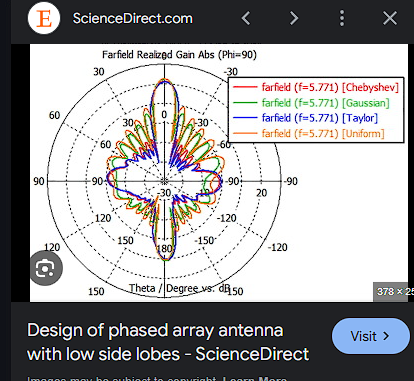The height and width of the screenshot is (381, 414).
Task: Click the Uniform legend entry in the plot
Action: pyautogui.click(x=309, y=133)
